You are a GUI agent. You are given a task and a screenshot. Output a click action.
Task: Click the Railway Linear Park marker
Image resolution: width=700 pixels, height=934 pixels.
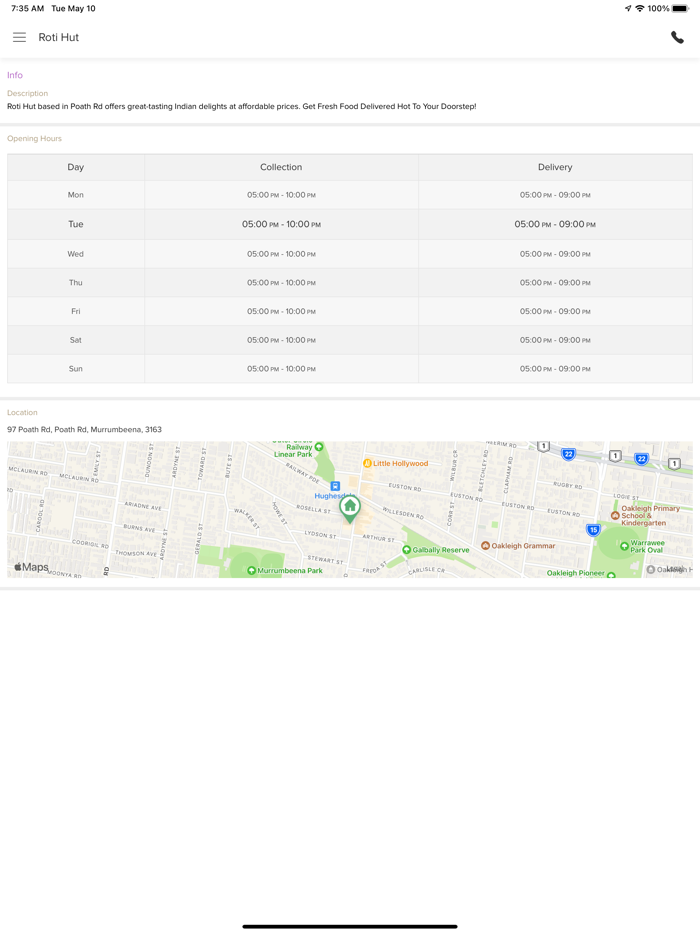click(319, 447)
